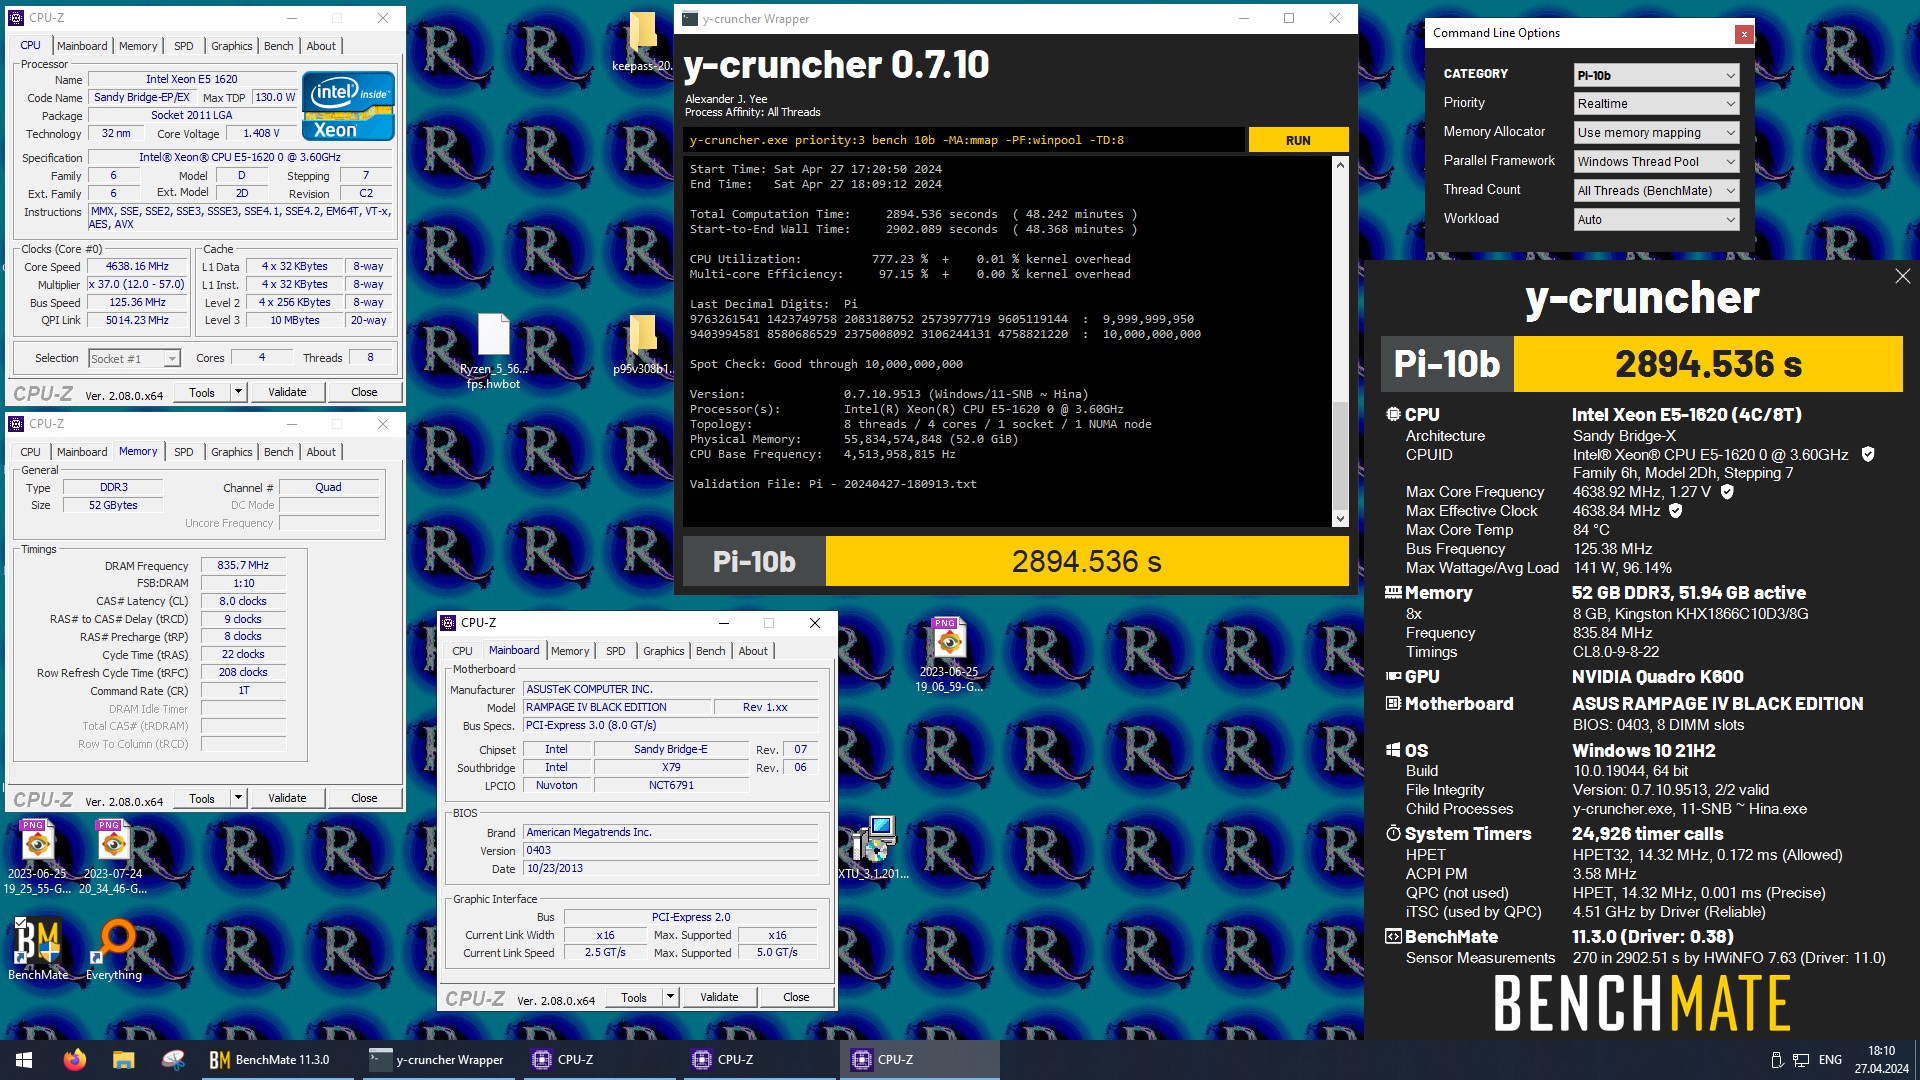
Task: Expand Tools arrow in the CPU-Z CPU window
Action: [238, 392]
